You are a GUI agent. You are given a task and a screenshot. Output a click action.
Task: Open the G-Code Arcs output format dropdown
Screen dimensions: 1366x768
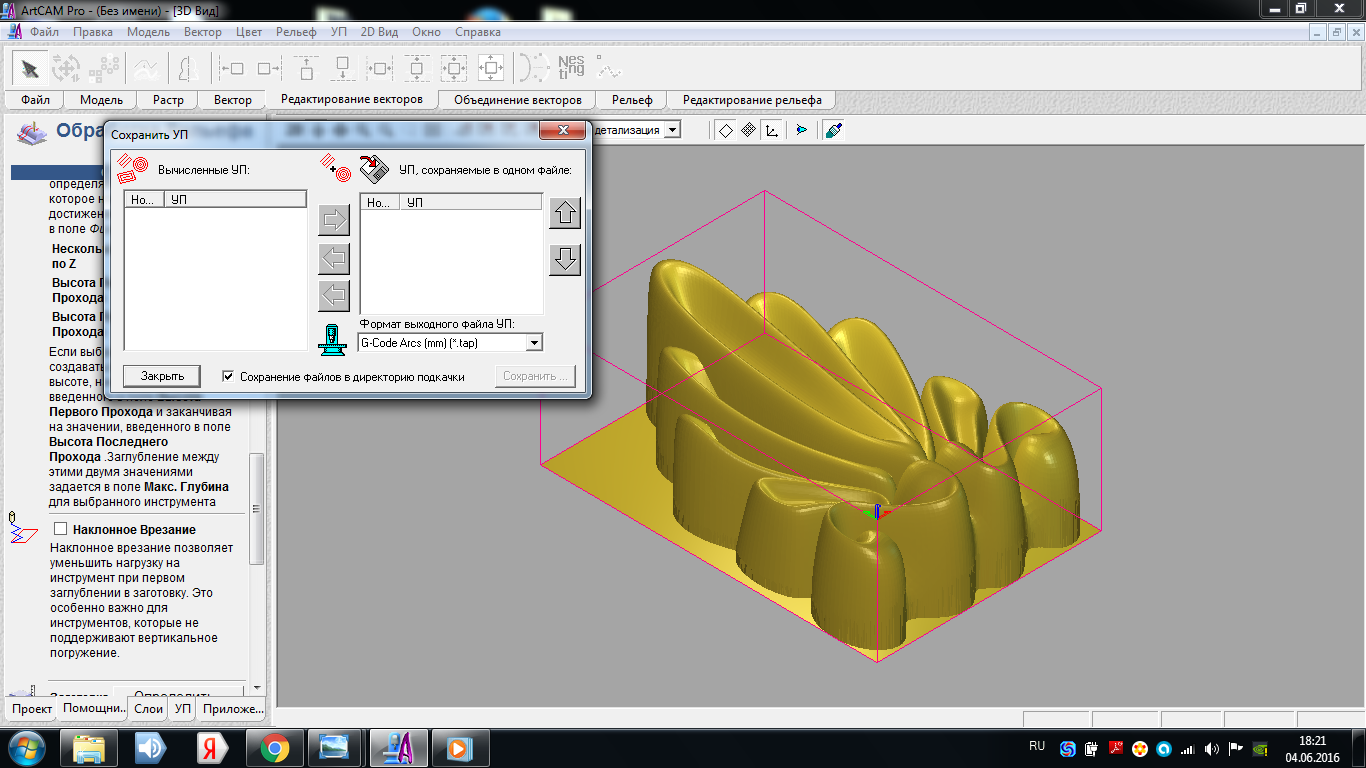(534, 343)
